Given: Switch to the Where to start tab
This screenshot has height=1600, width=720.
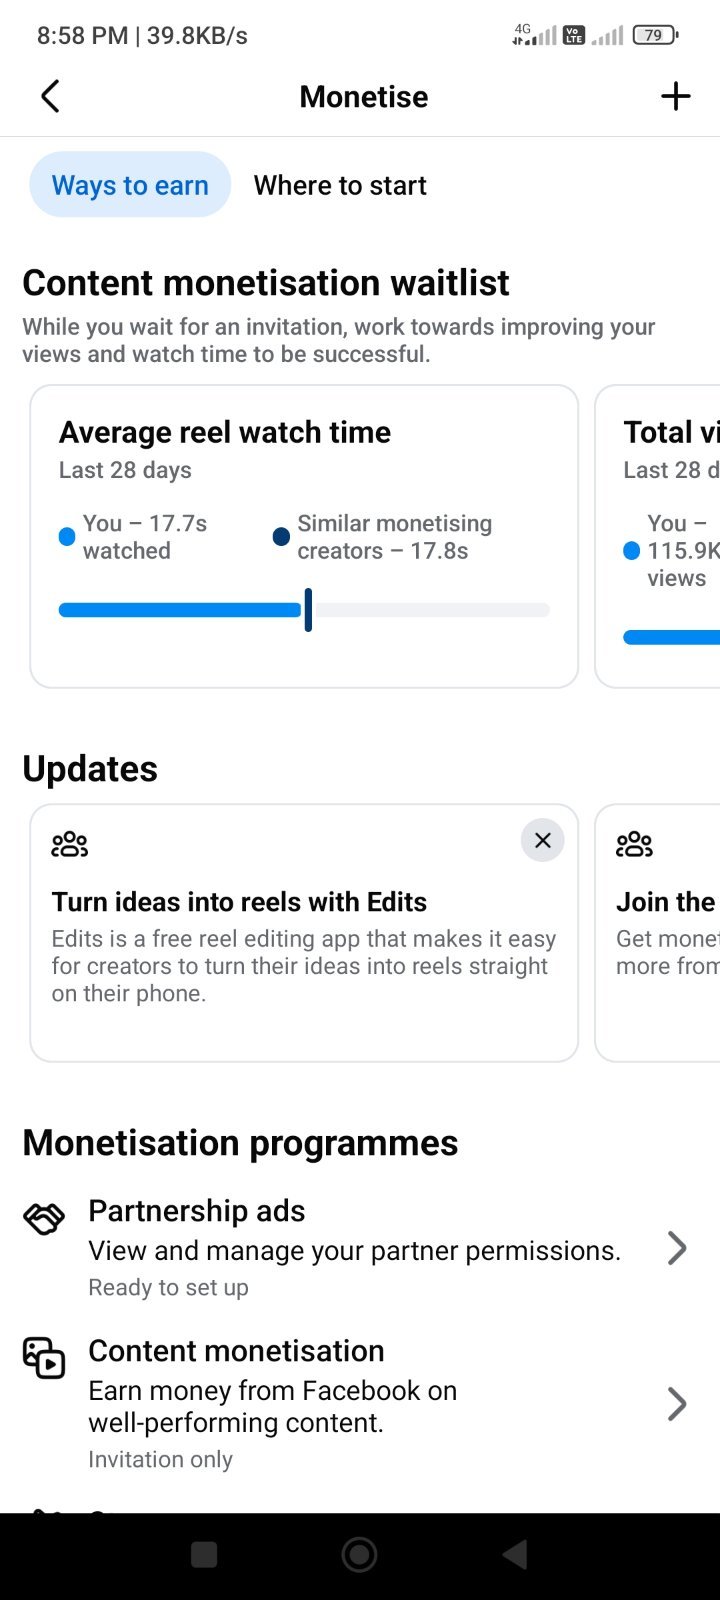Looking at the screenshot, I should click(340, 185).
